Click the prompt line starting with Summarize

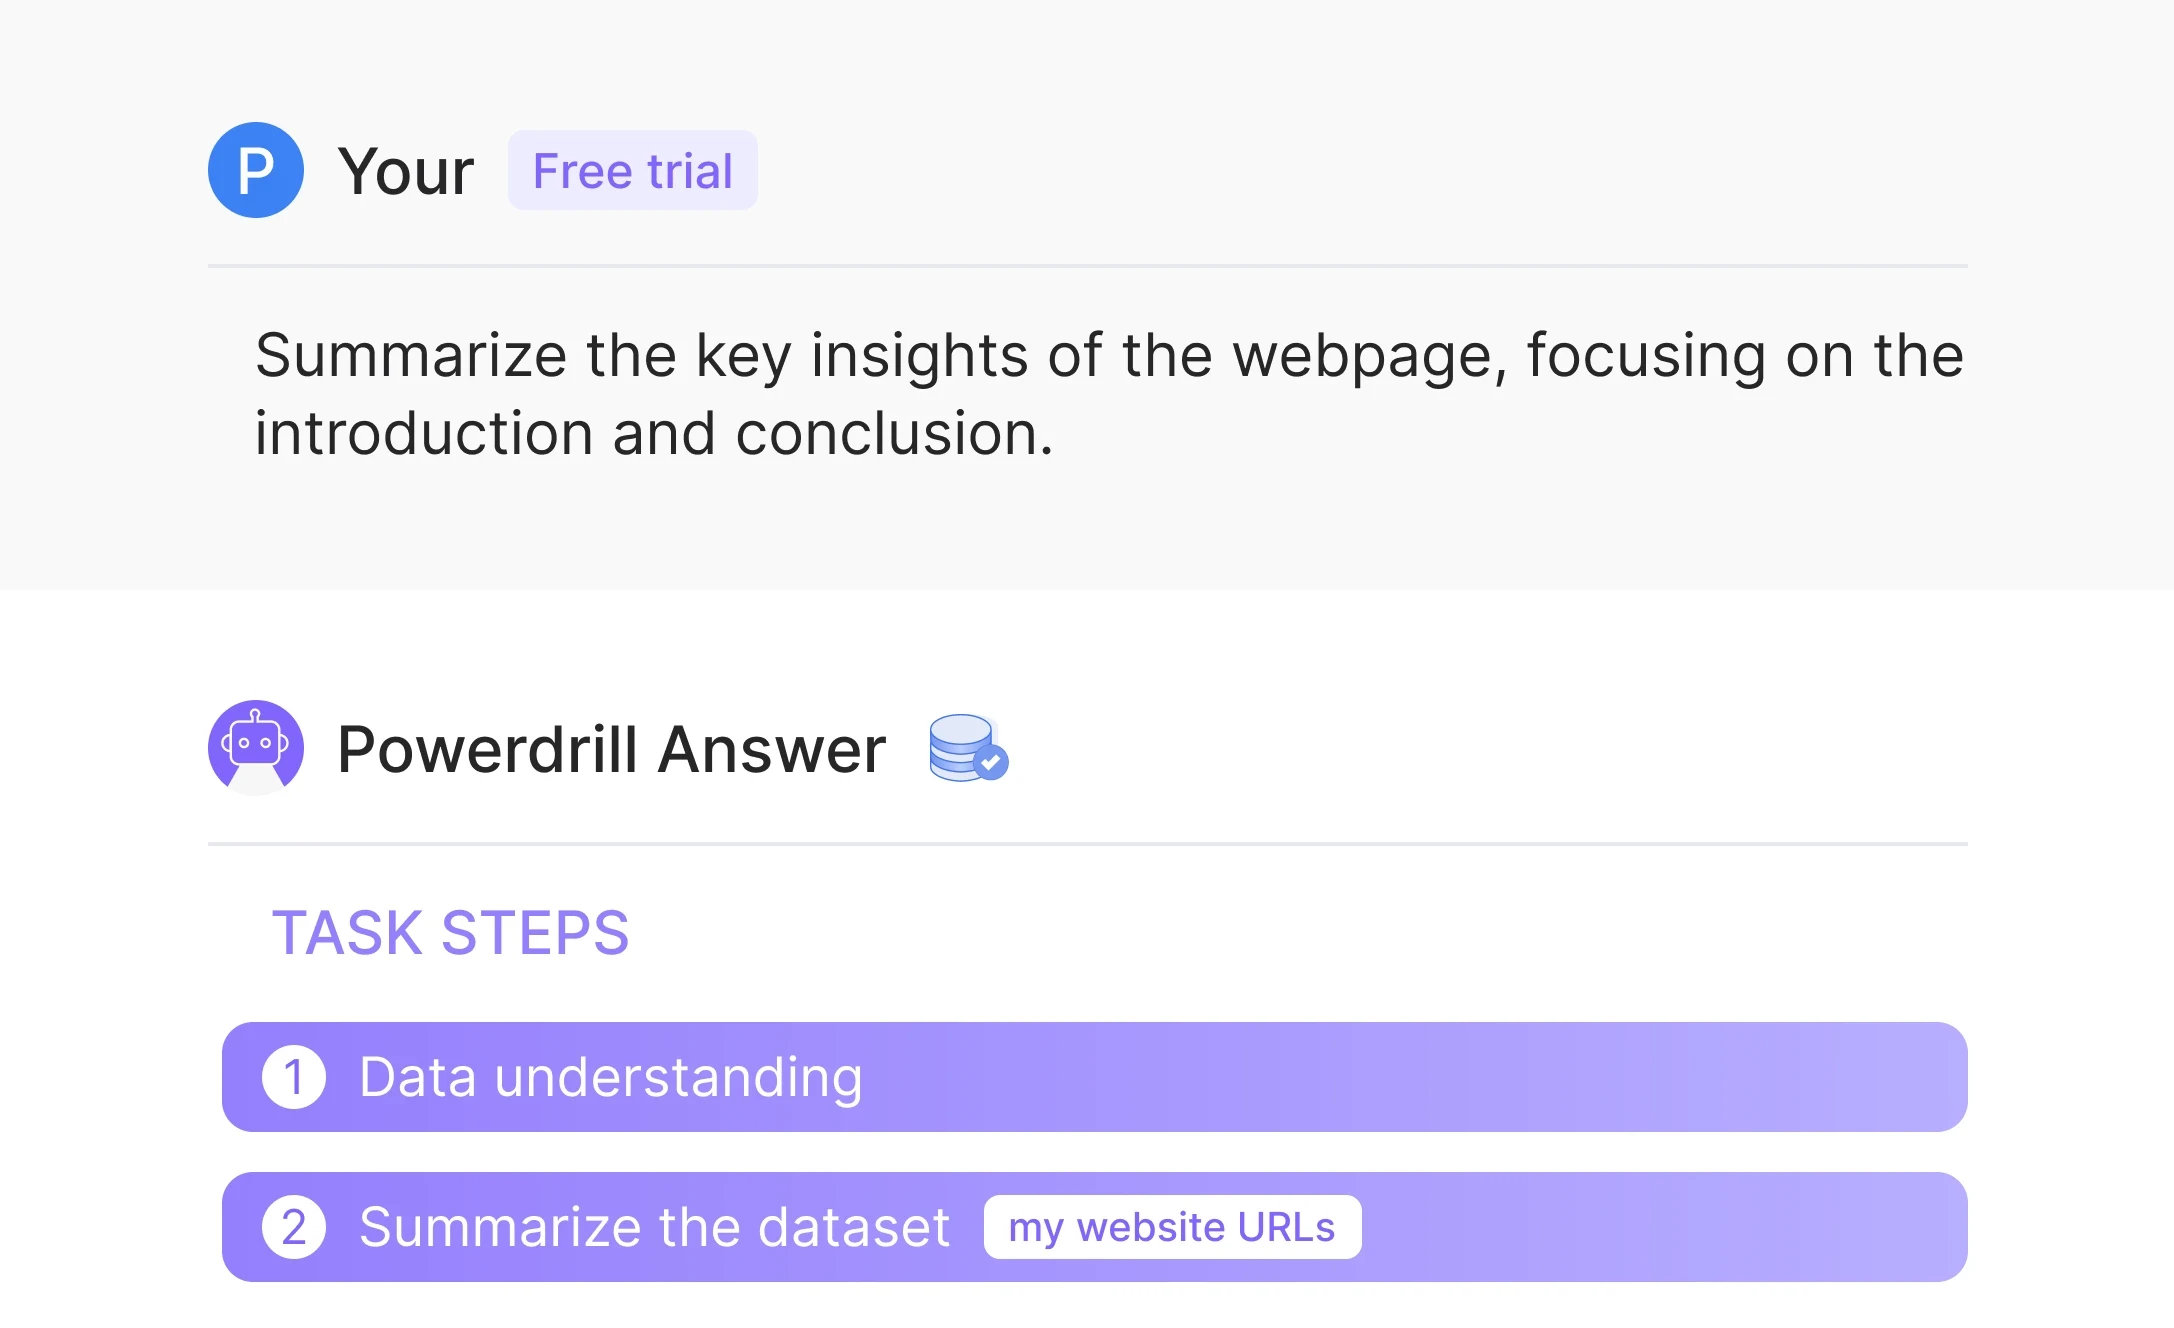[x=1109, y=356]
